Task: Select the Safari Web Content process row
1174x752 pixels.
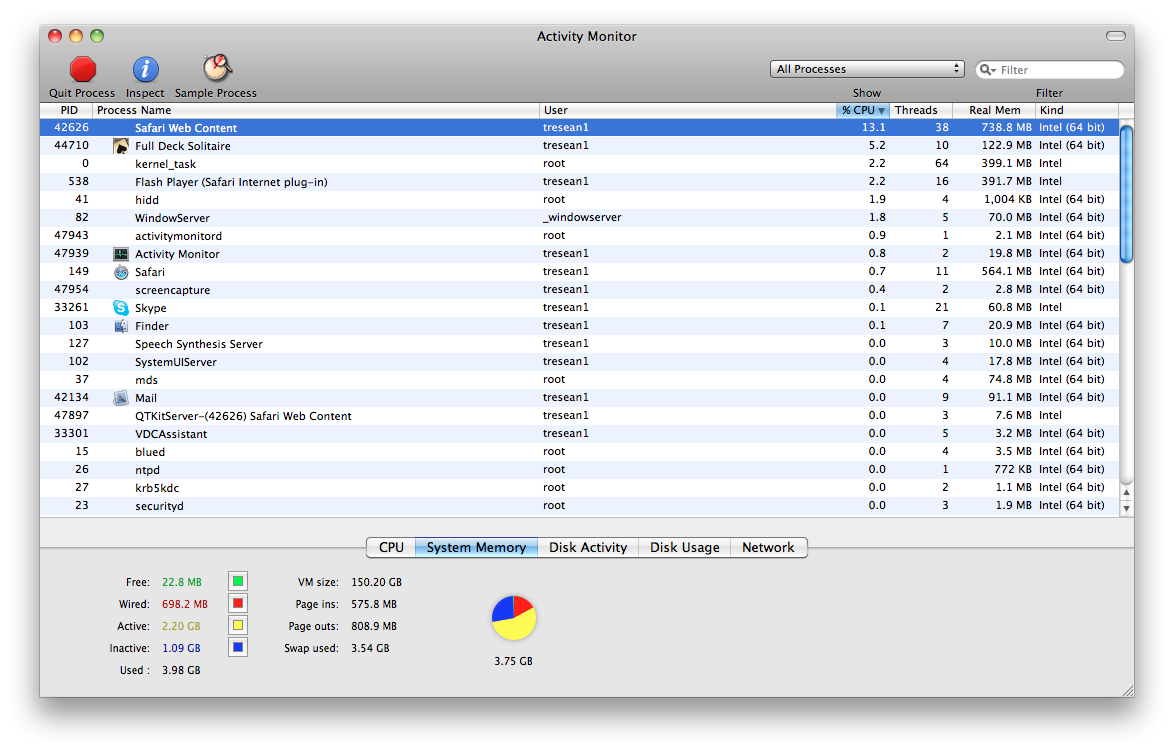Action: 579,127
